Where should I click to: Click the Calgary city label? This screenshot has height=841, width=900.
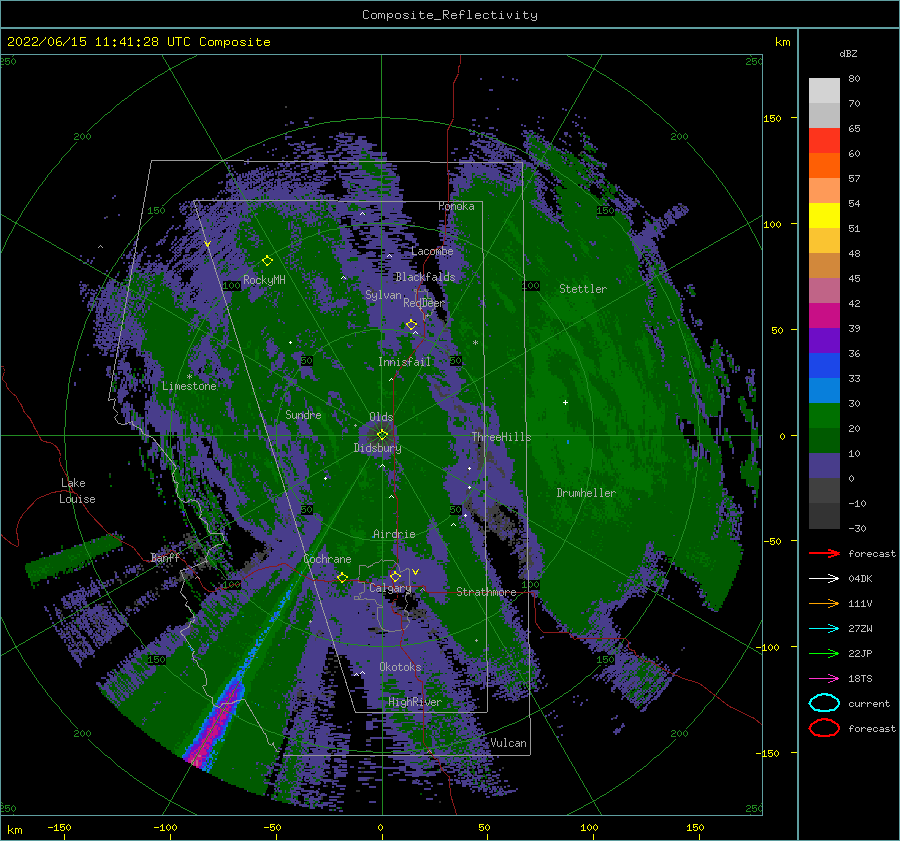point(390,588)
